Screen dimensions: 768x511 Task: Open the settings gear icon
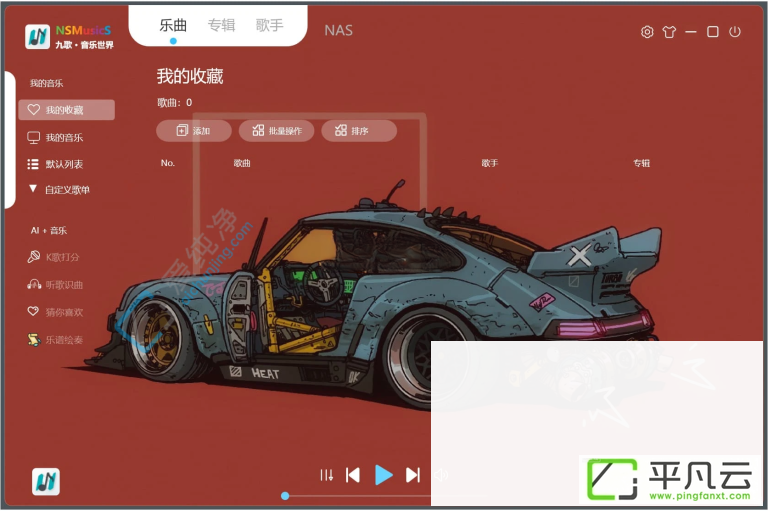(x=647, y=32)
